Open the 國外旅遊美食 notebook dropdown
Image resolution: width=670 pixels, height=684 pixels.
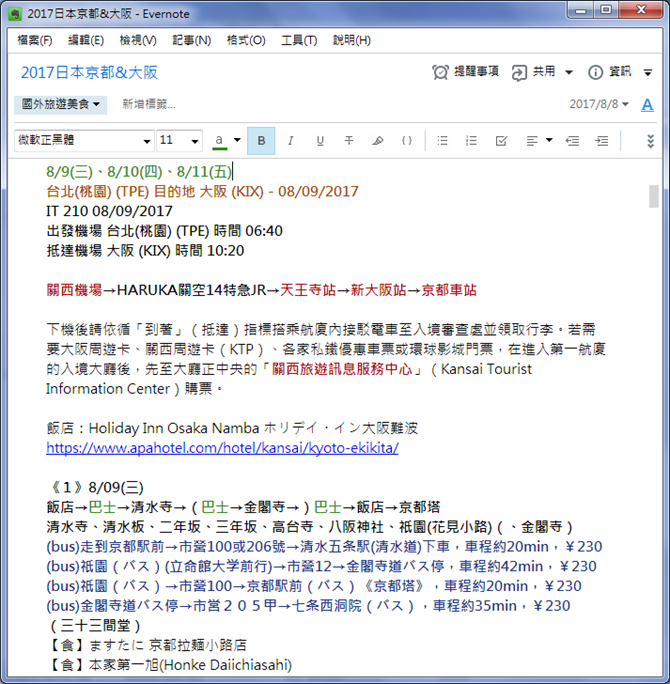tap(61, 104)
